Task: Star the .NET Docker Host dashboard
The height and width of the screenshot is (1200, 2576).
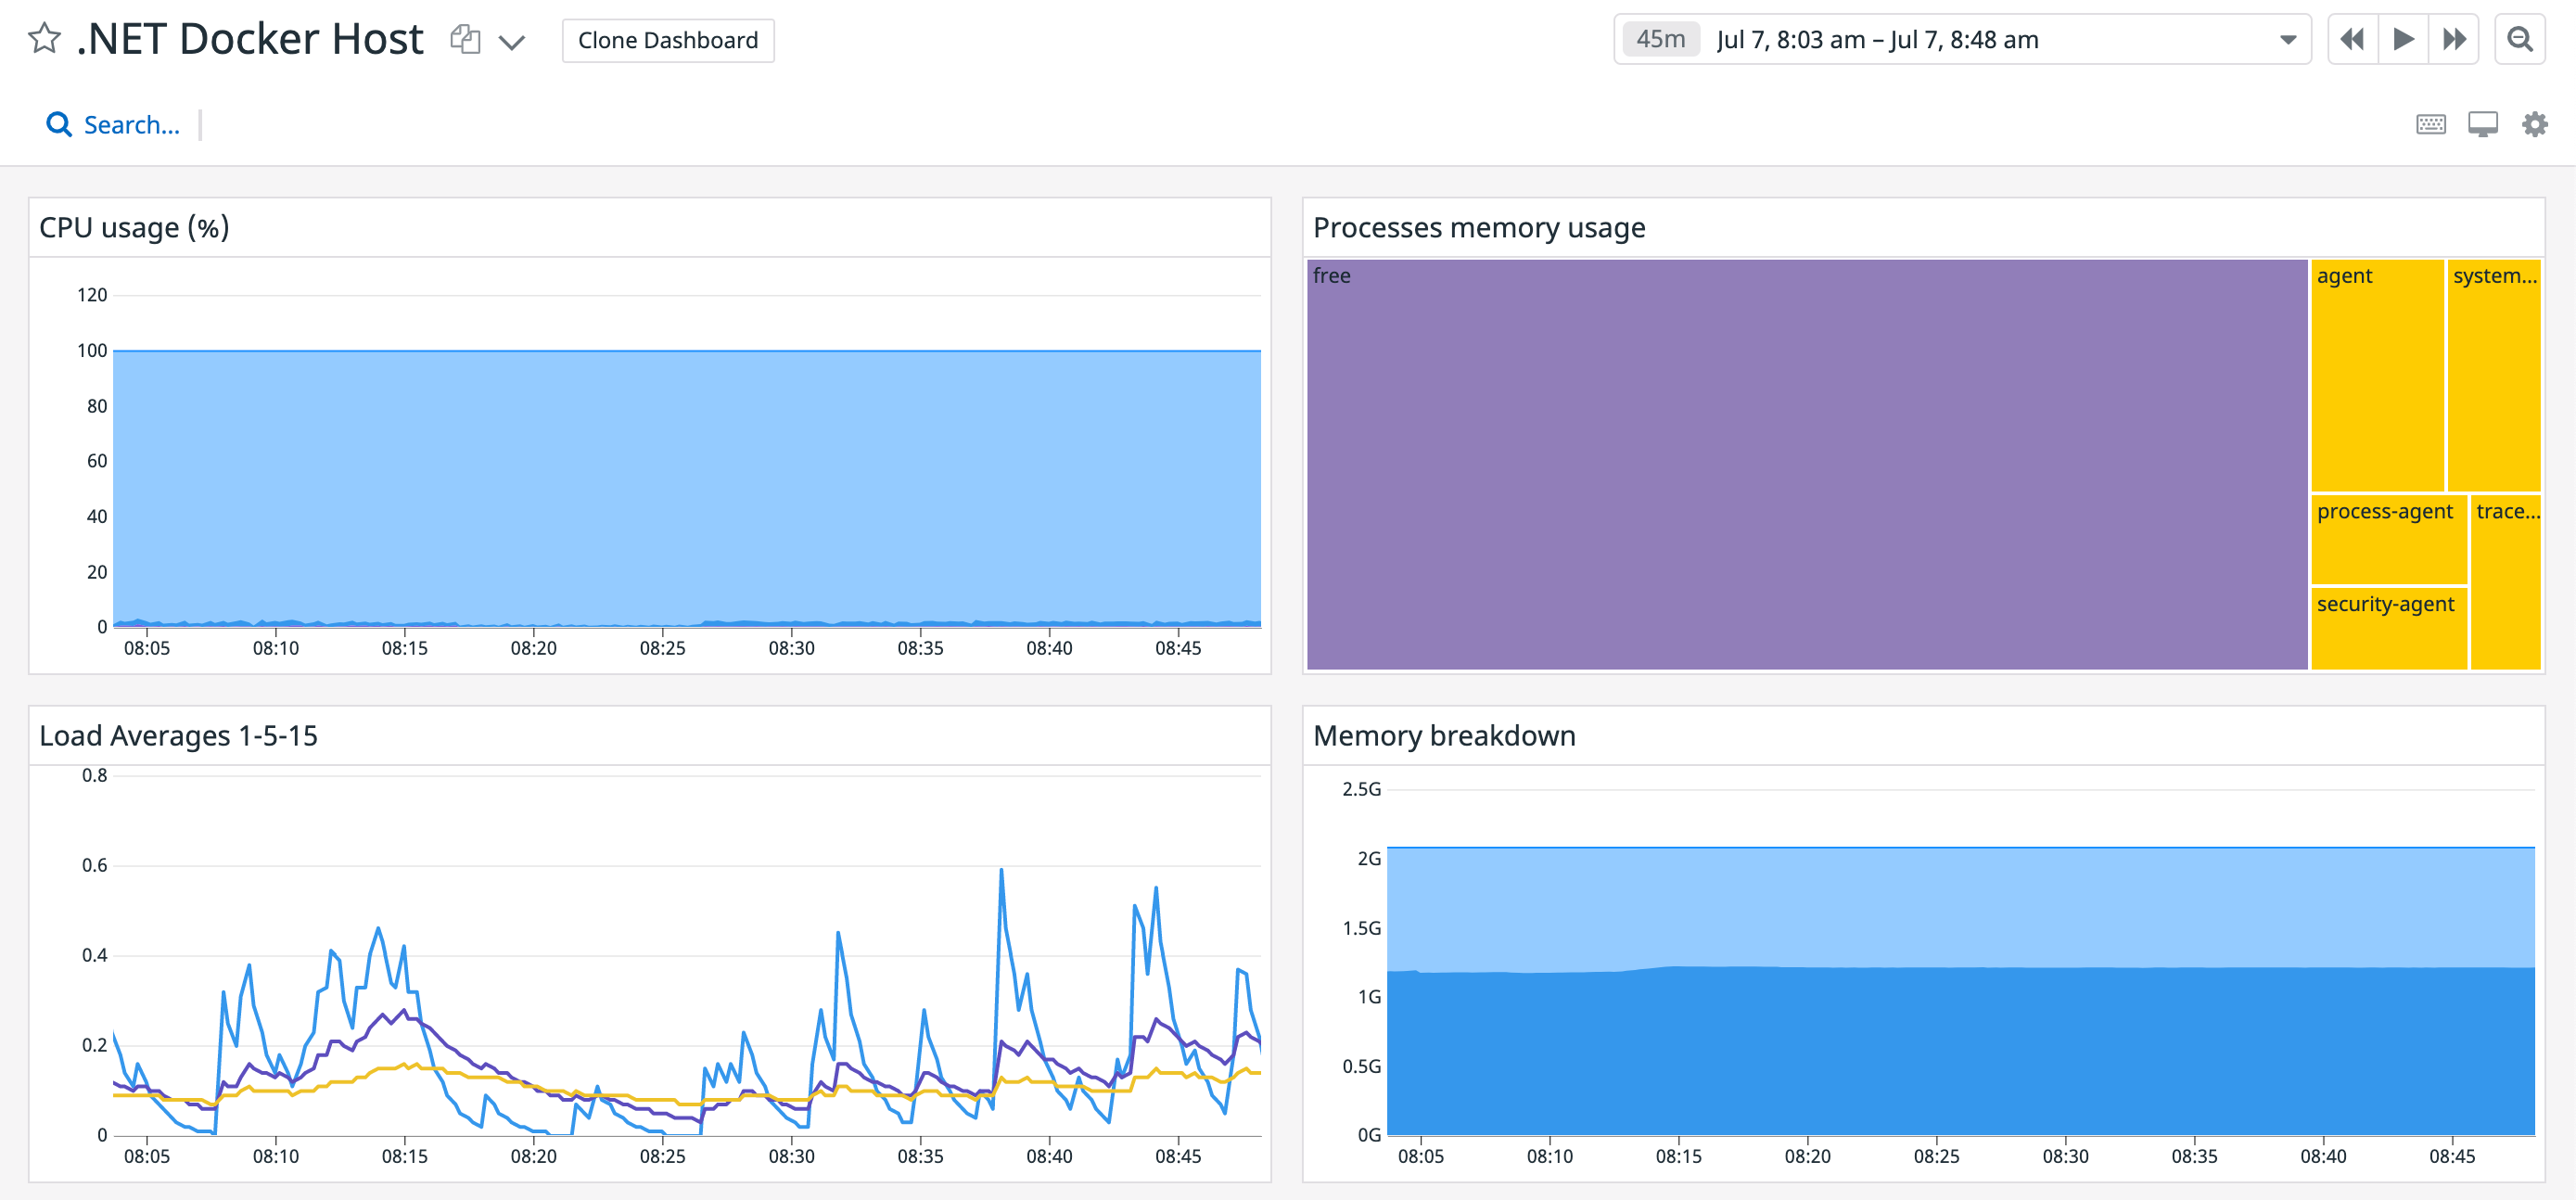Action: pyautogui.click(x=44, y=40)
